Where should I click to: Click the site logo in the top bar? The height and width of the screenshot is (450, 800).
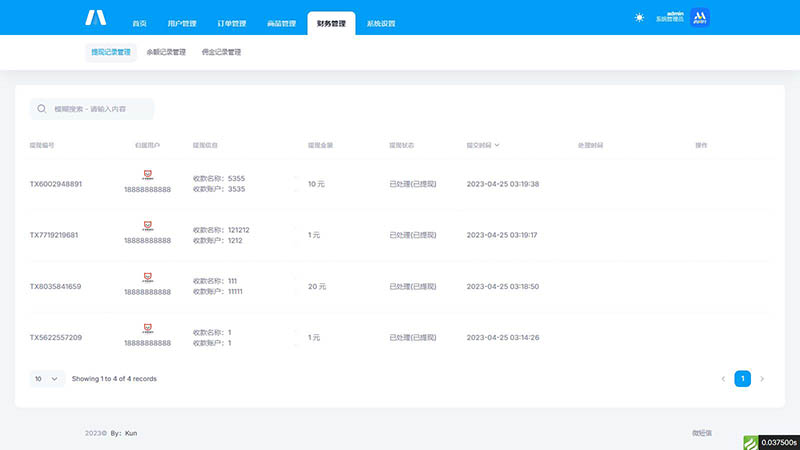[x=95, y=18]
